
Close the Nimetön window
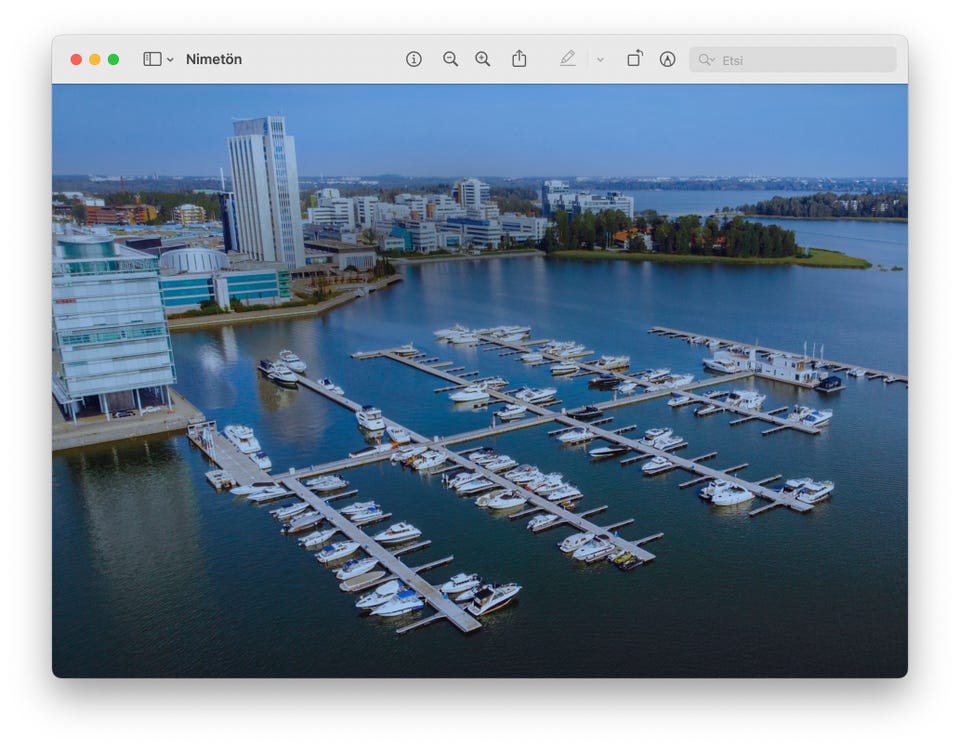point(76,60)
